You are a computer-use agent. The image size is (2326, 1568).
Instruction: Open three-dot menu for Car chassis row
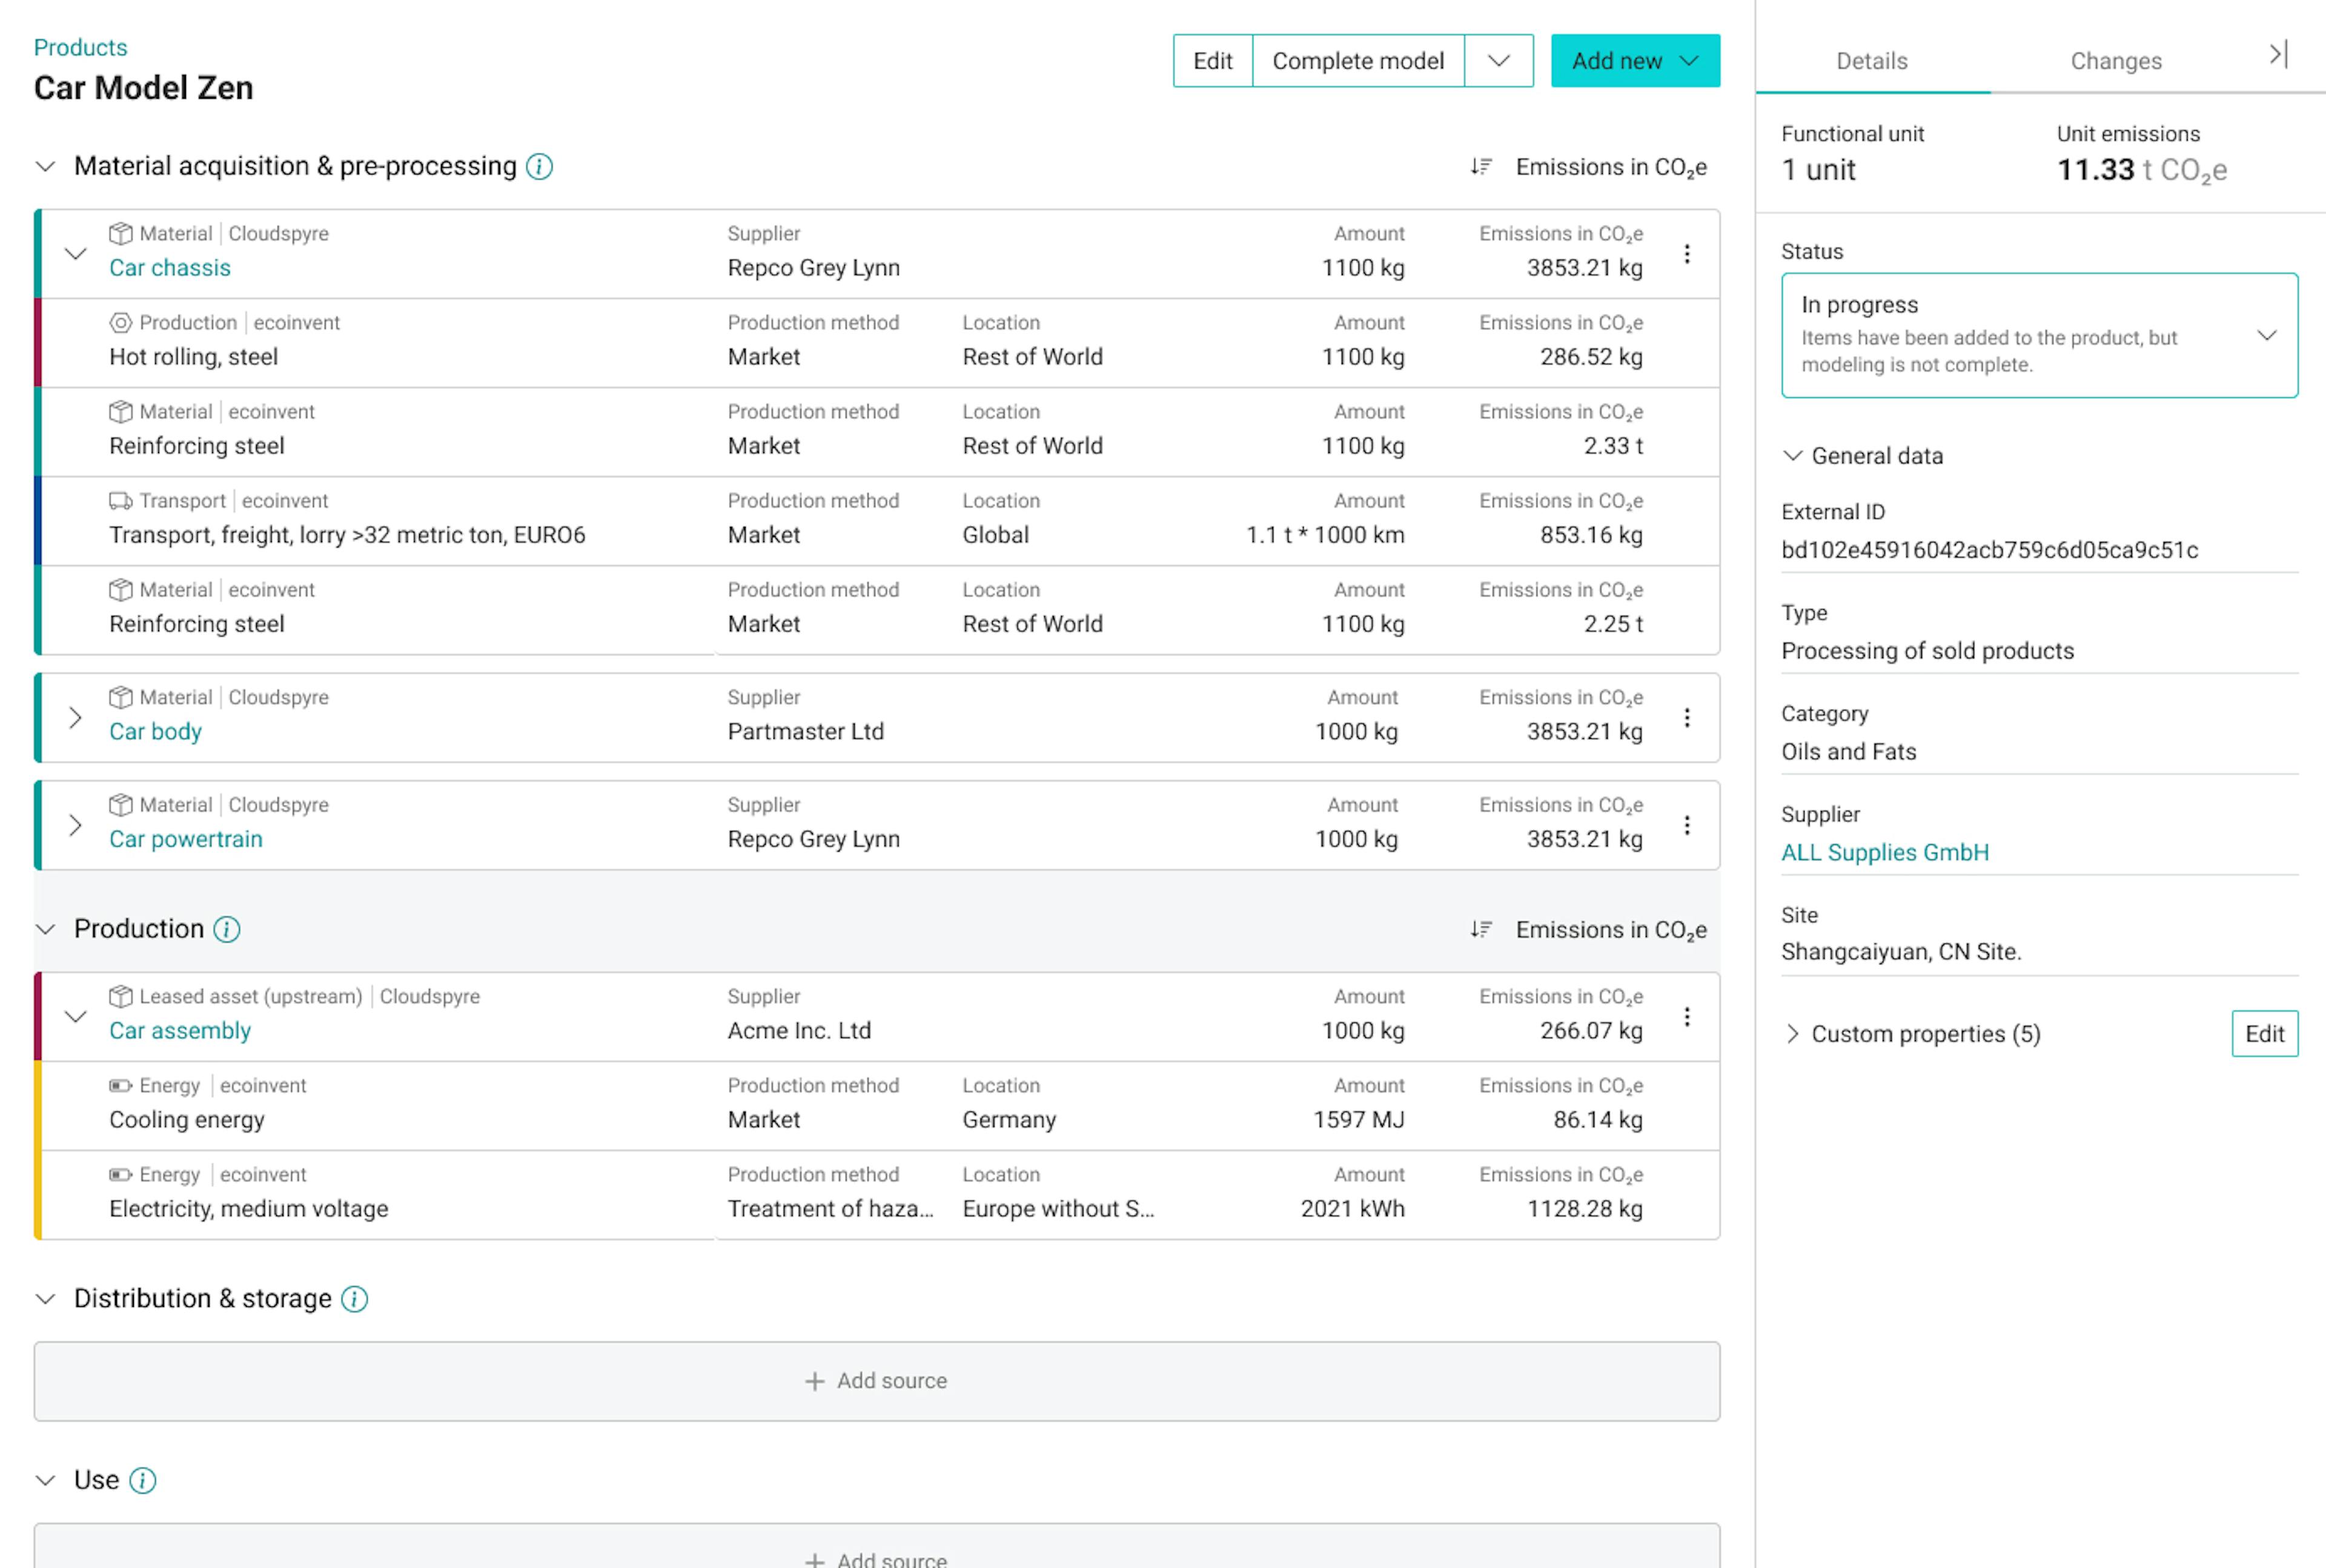tap(1686, 254)
